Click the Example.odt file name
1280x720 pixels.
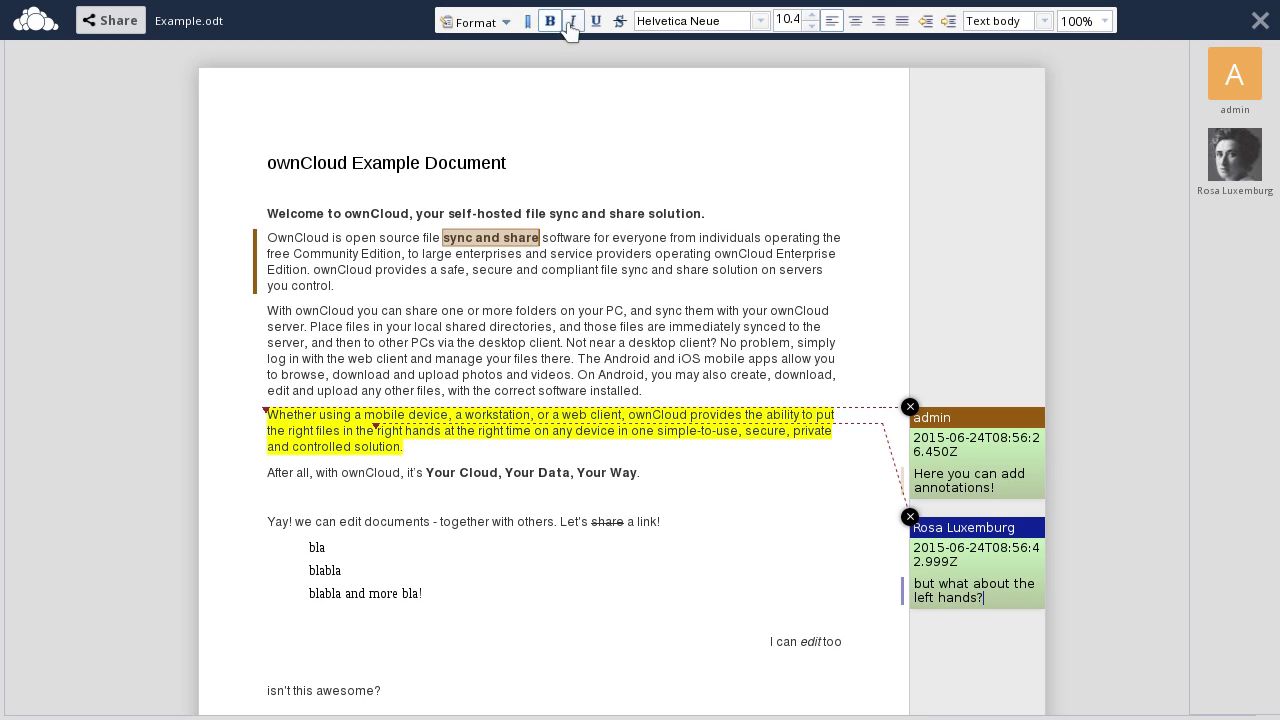pyautogui.click(x=189, y=21)
